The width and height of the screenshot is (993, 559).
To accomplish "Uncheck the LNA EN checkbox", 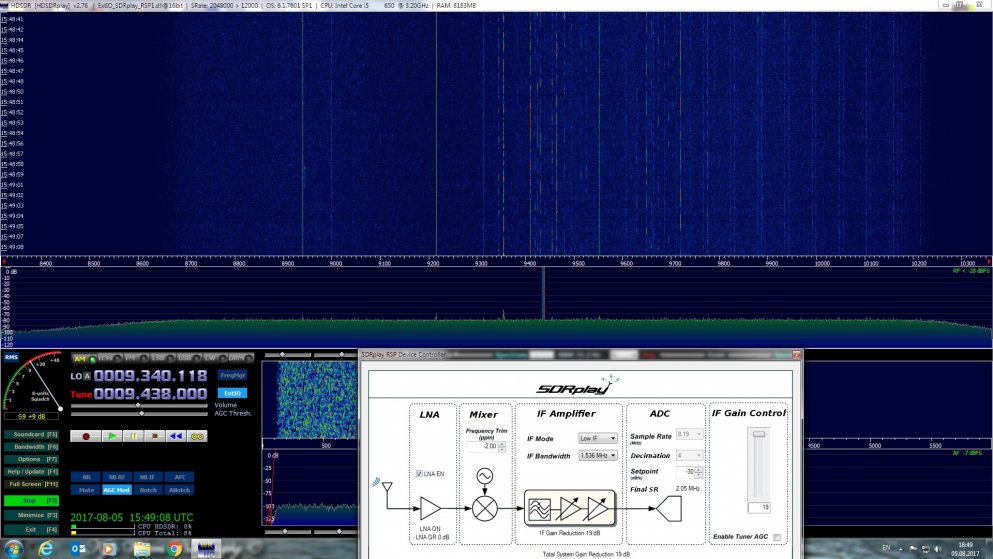I will coord(419,474).
